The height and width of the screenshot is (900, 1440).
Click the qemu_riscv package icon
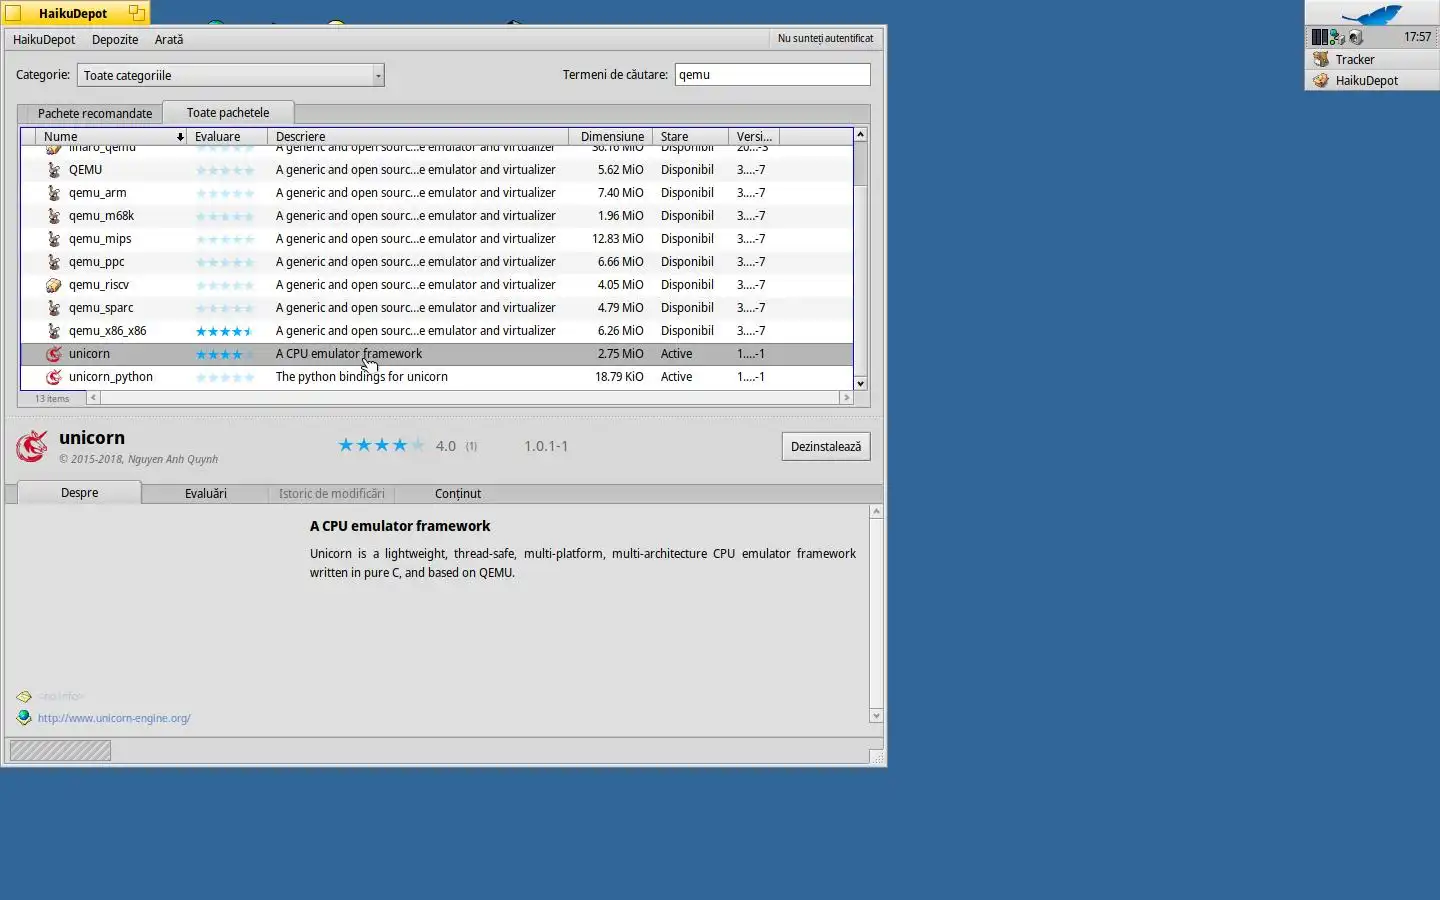[54, 285]
